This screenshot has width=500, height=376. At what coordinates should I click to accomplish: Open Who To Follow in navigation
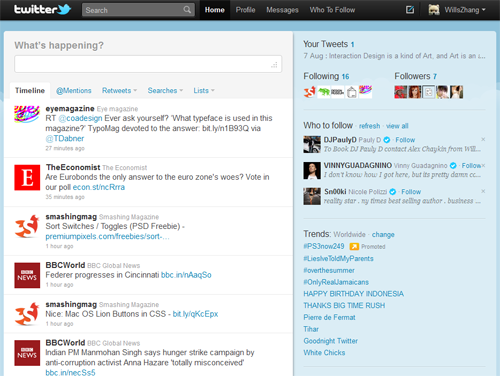point(332,10)
